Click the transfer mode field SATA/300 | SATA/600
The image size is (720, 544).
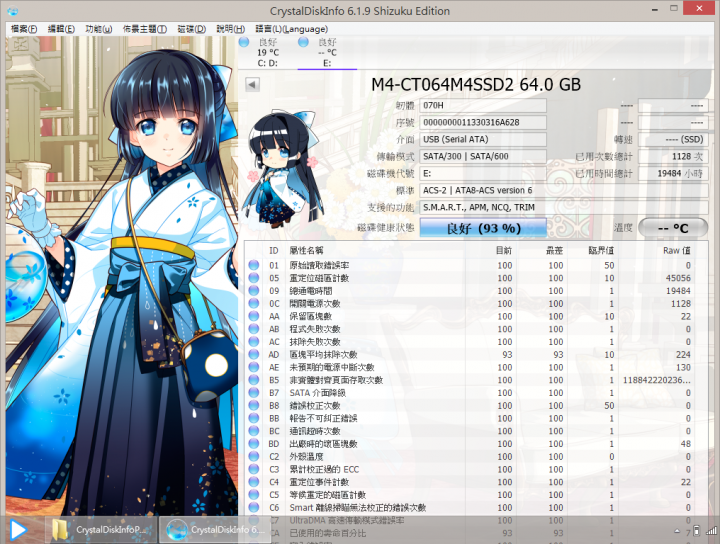click(483, 157)
